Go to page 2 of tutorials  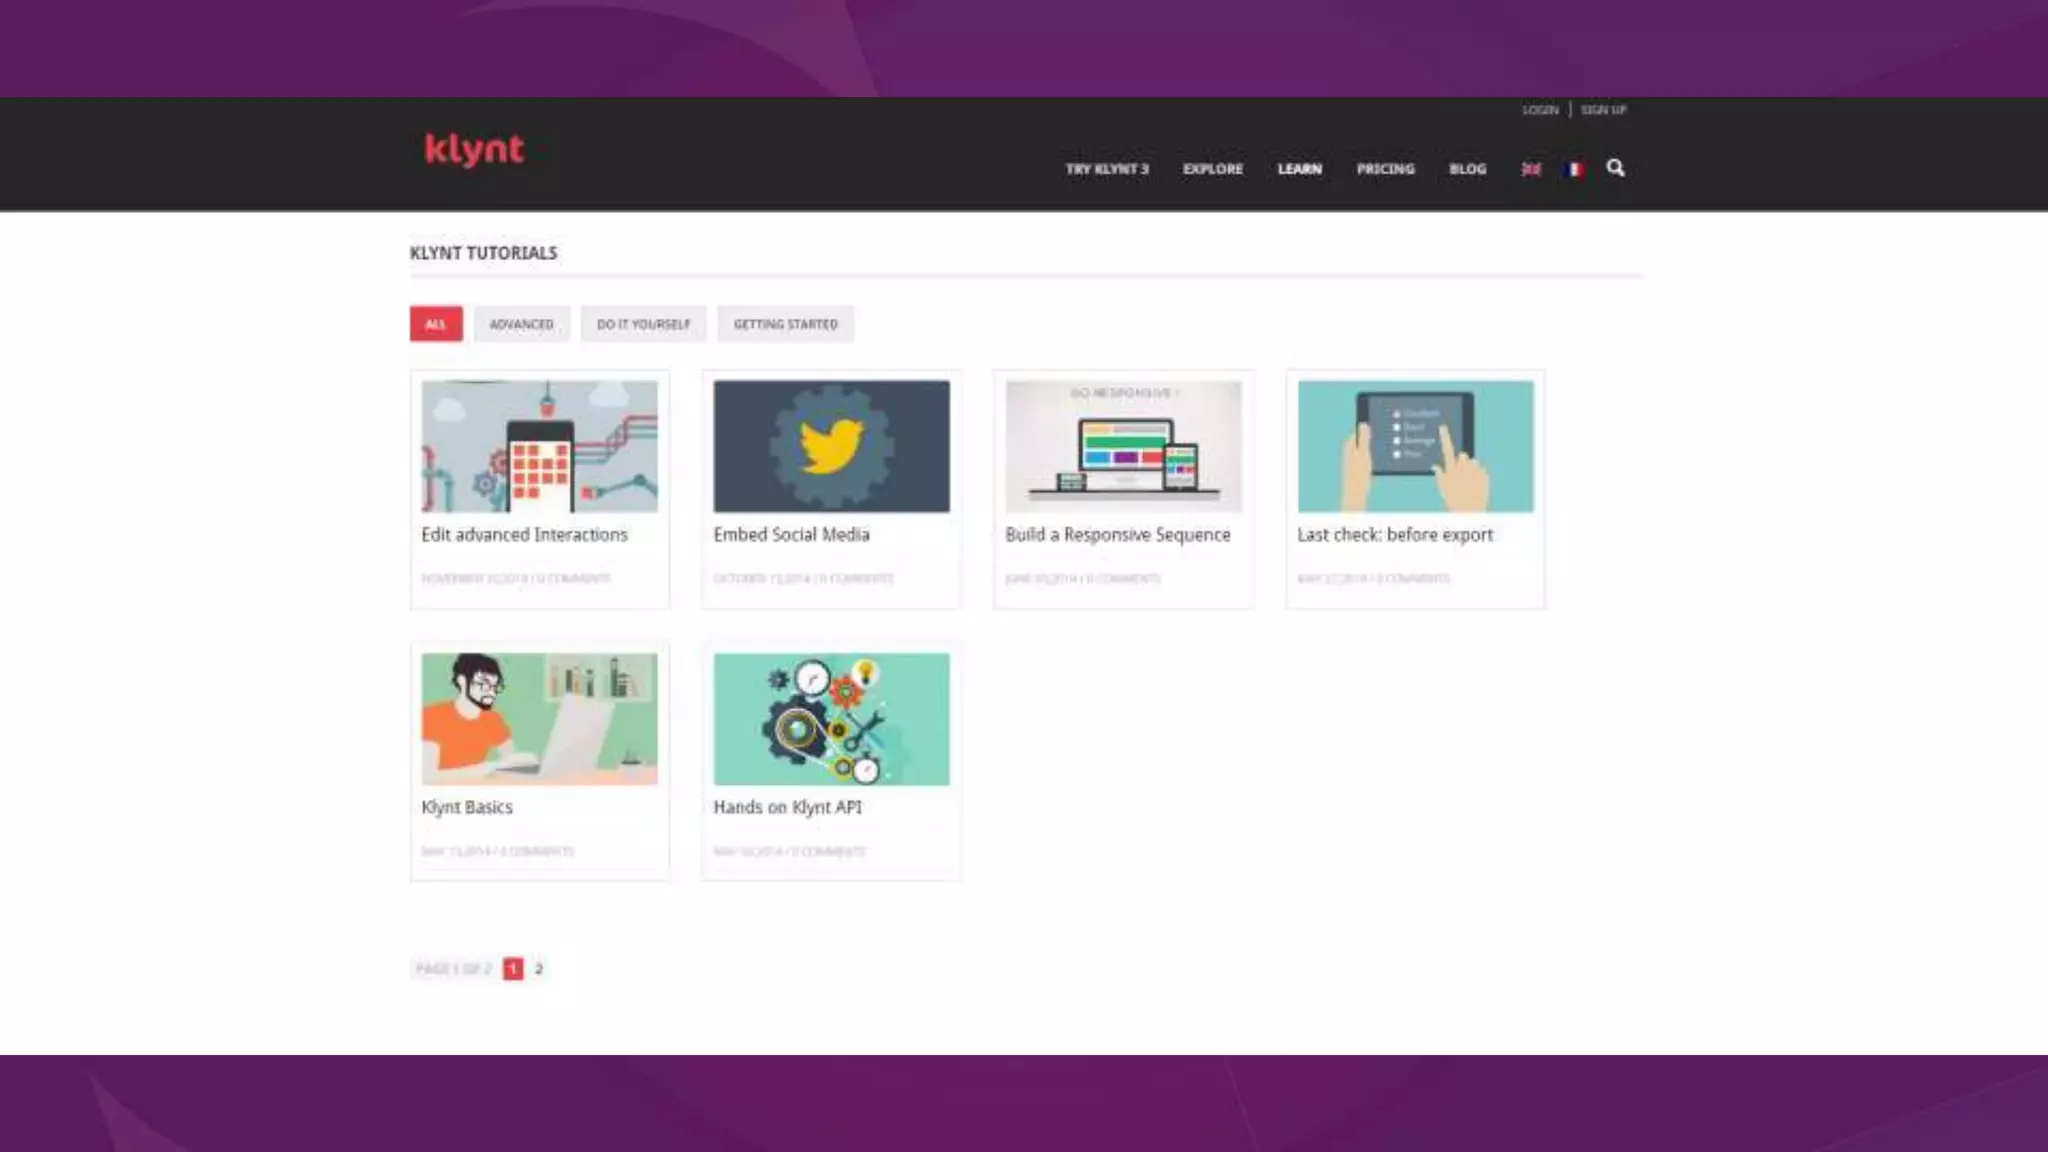[538, 968]
